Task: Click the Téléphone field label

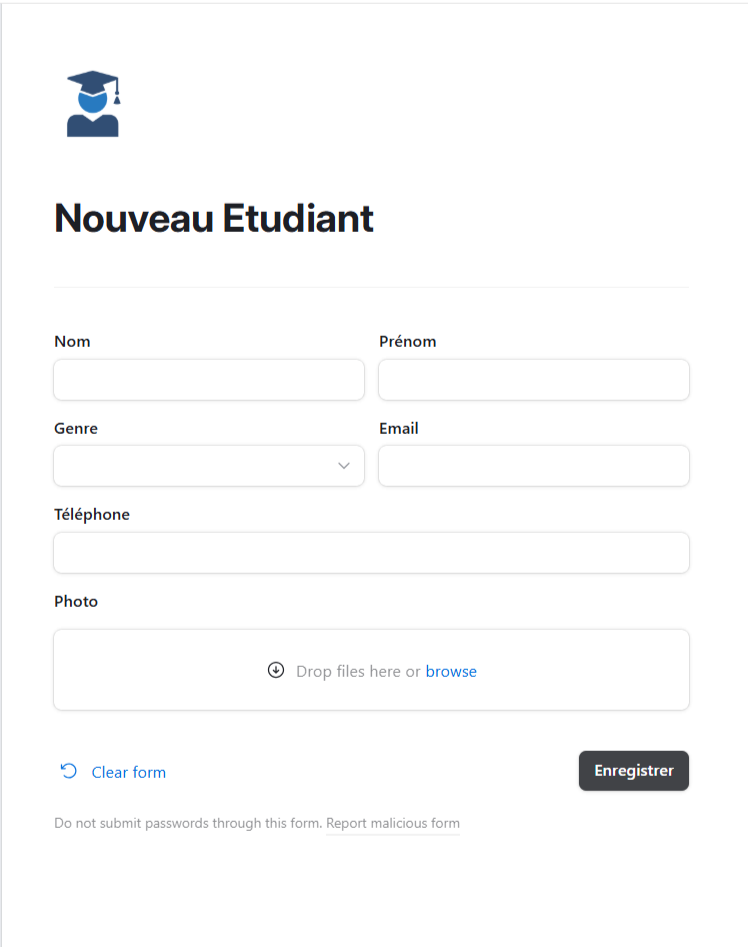Action: (x=92, y=515)
